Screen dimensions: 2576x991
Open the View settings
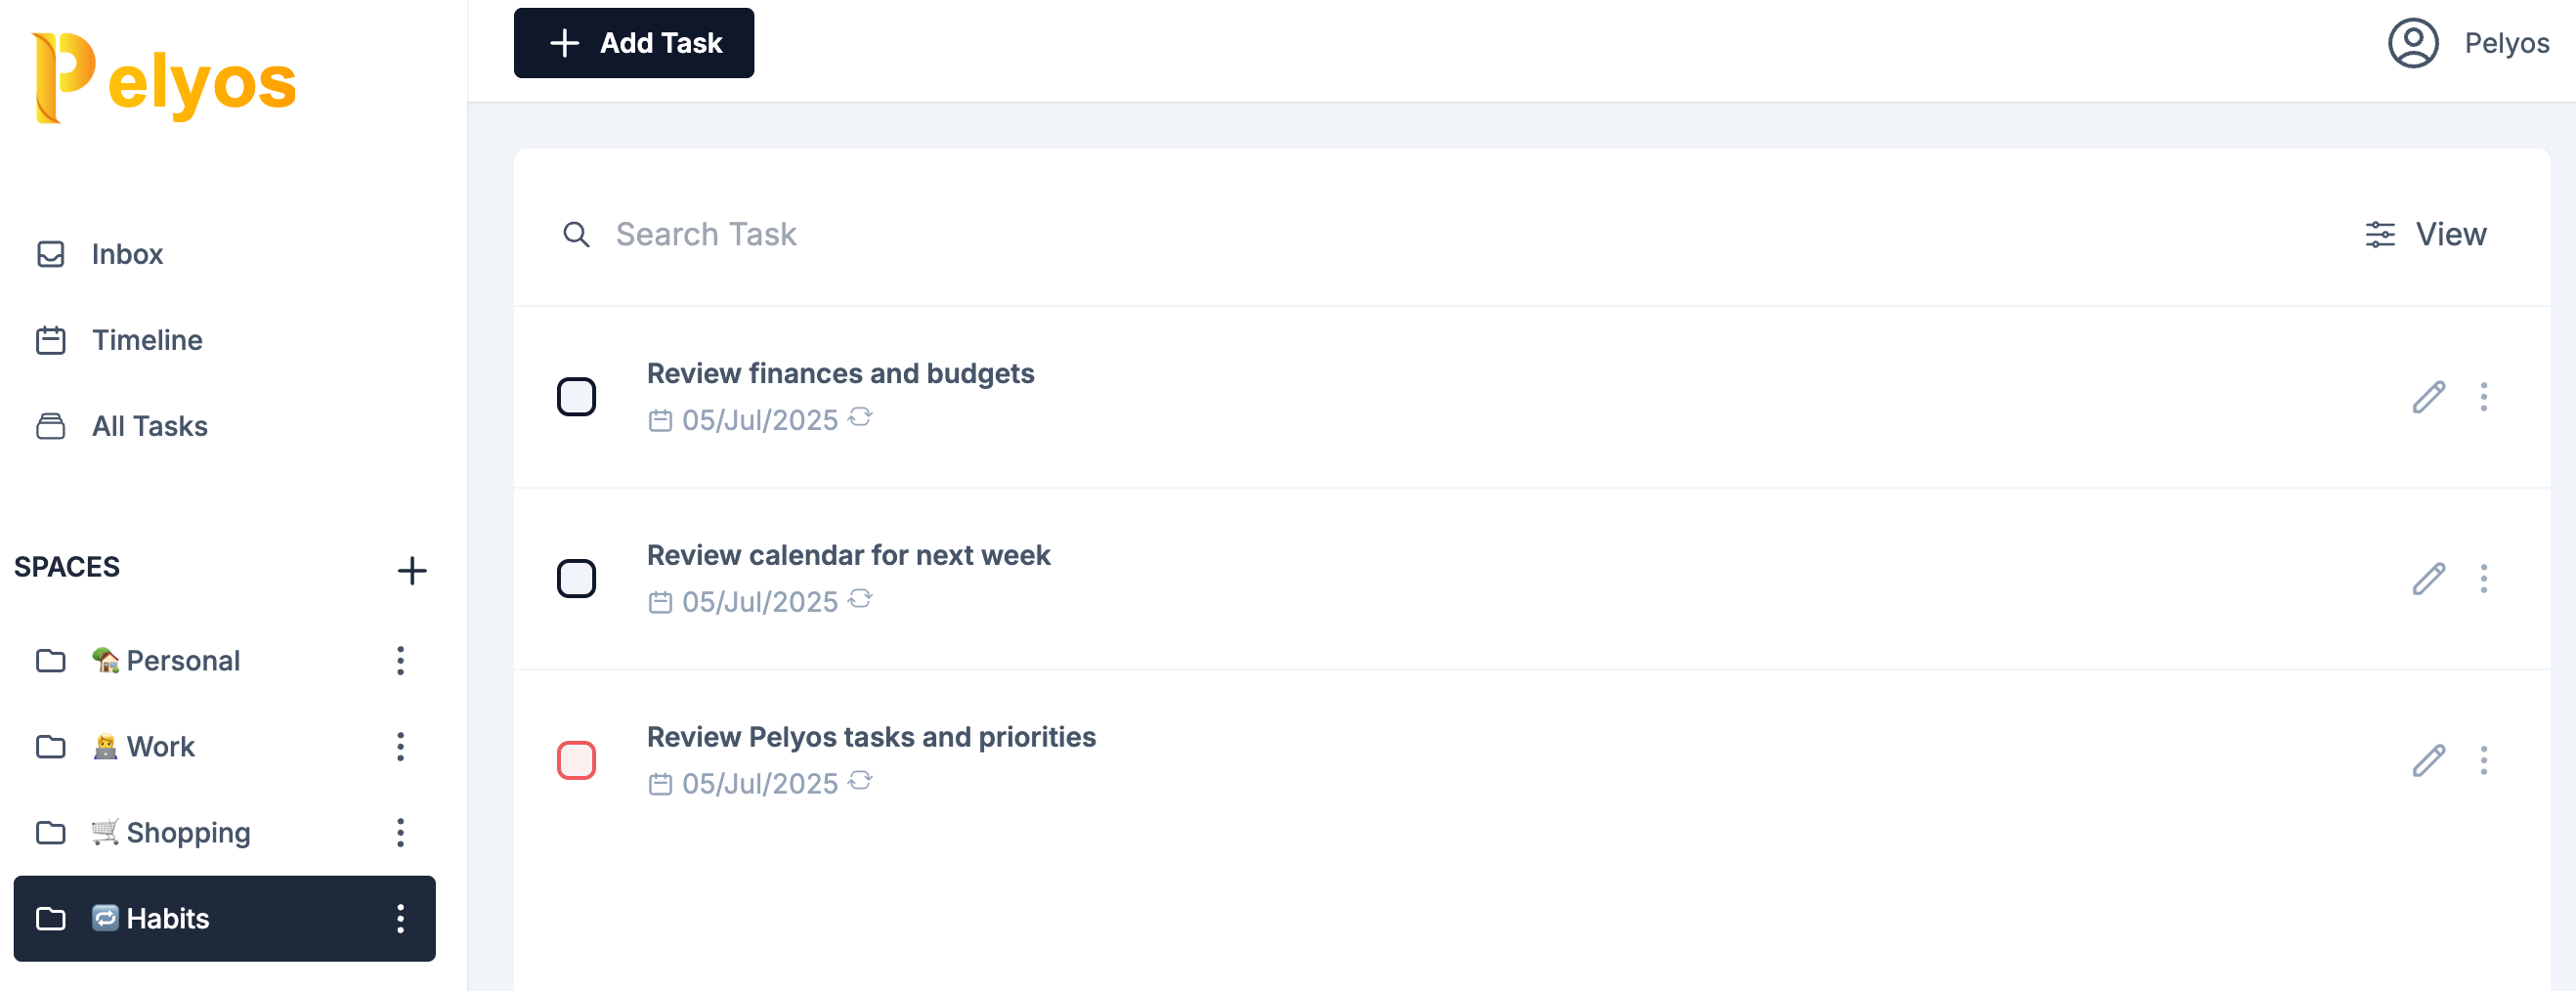pos(2425,234)
